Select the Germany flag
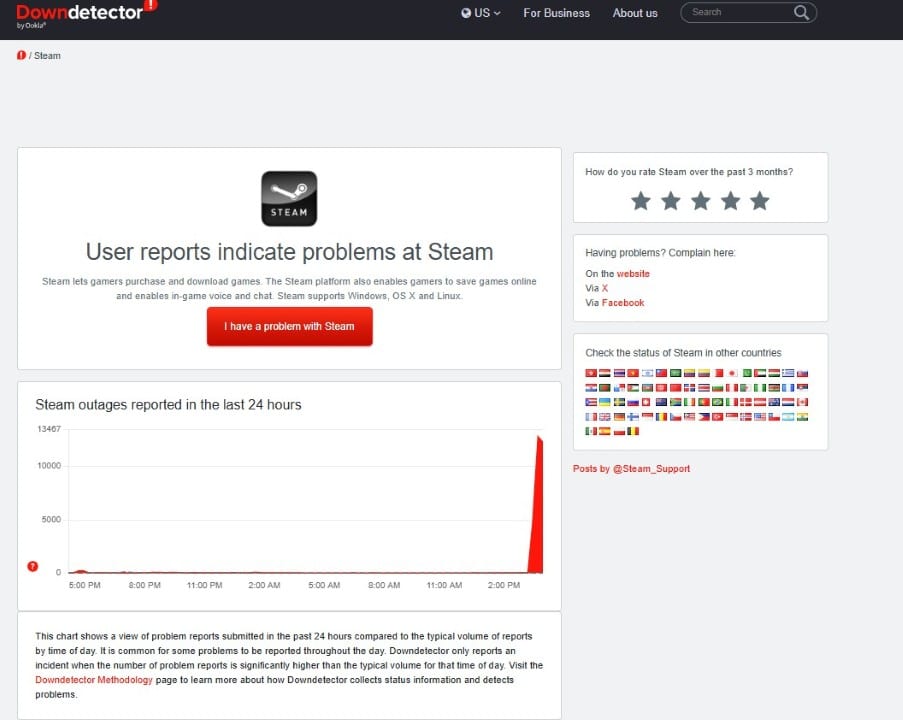 pos(619,417)
